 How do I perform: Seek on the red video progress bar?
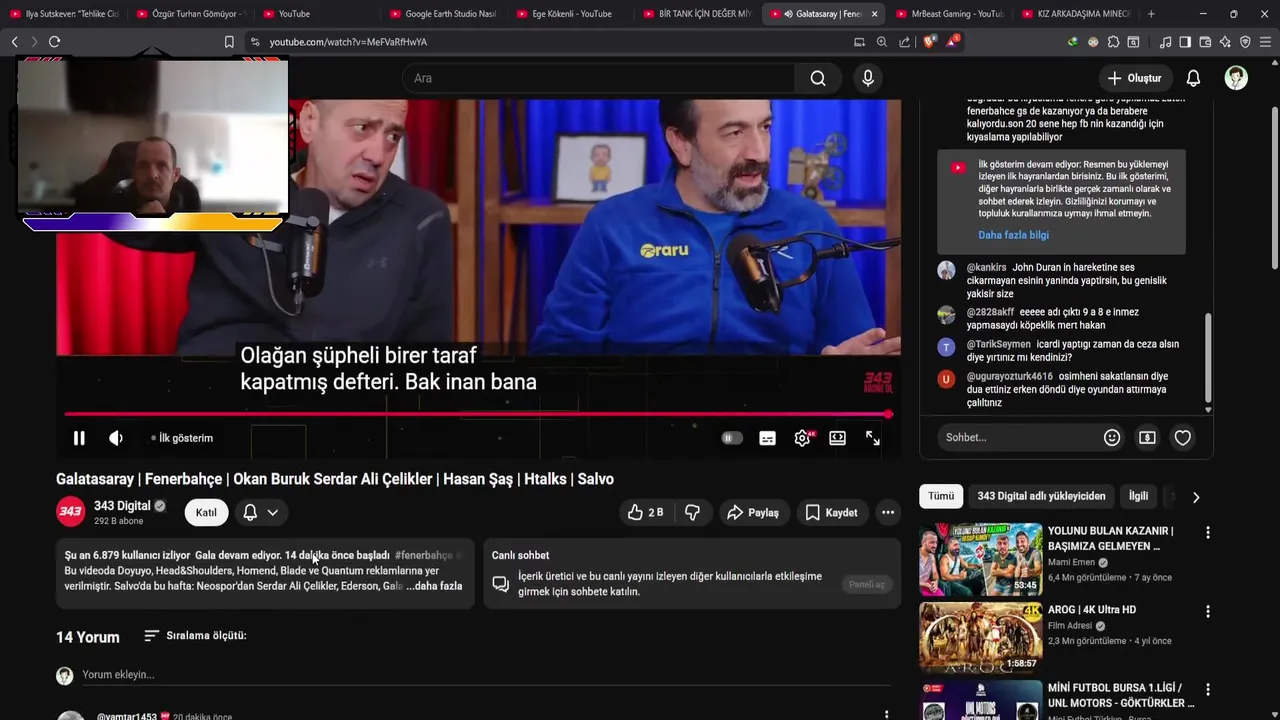(477, 414)
